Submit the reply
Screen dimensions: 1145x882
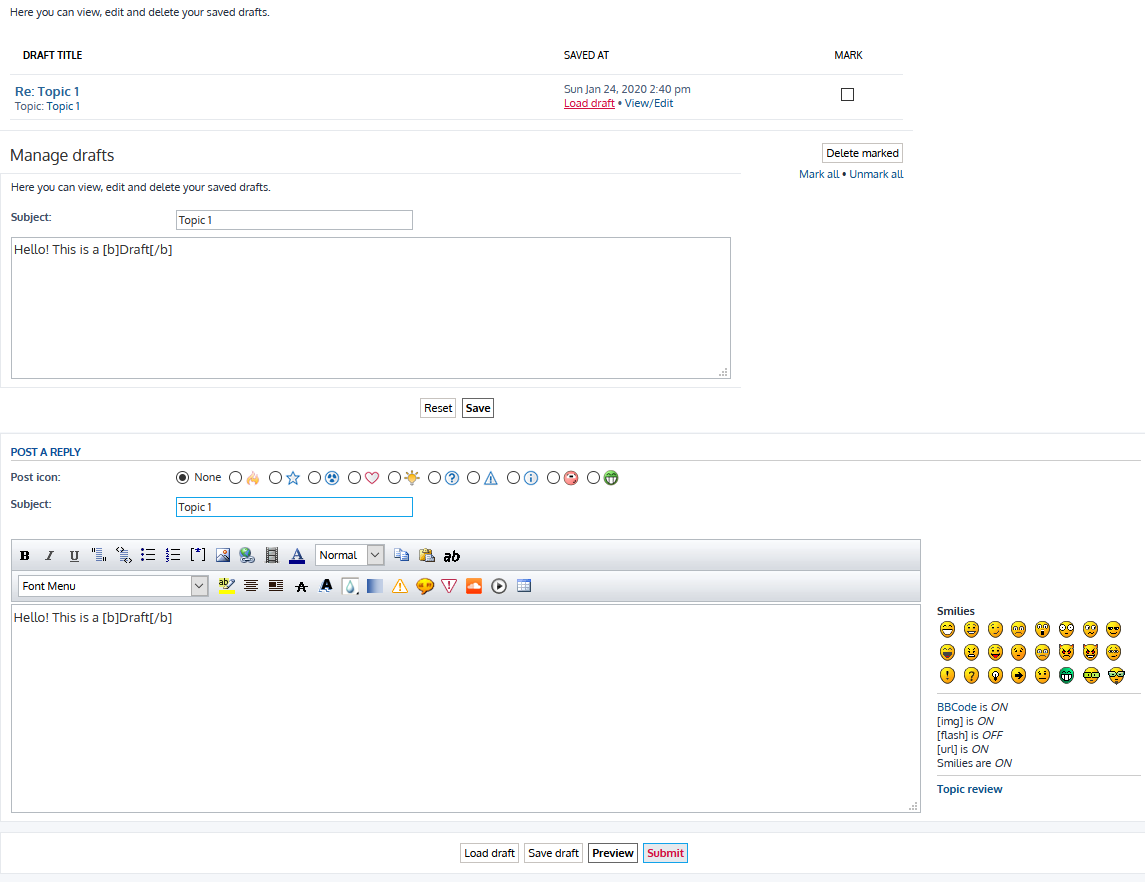tap(665, 853)
